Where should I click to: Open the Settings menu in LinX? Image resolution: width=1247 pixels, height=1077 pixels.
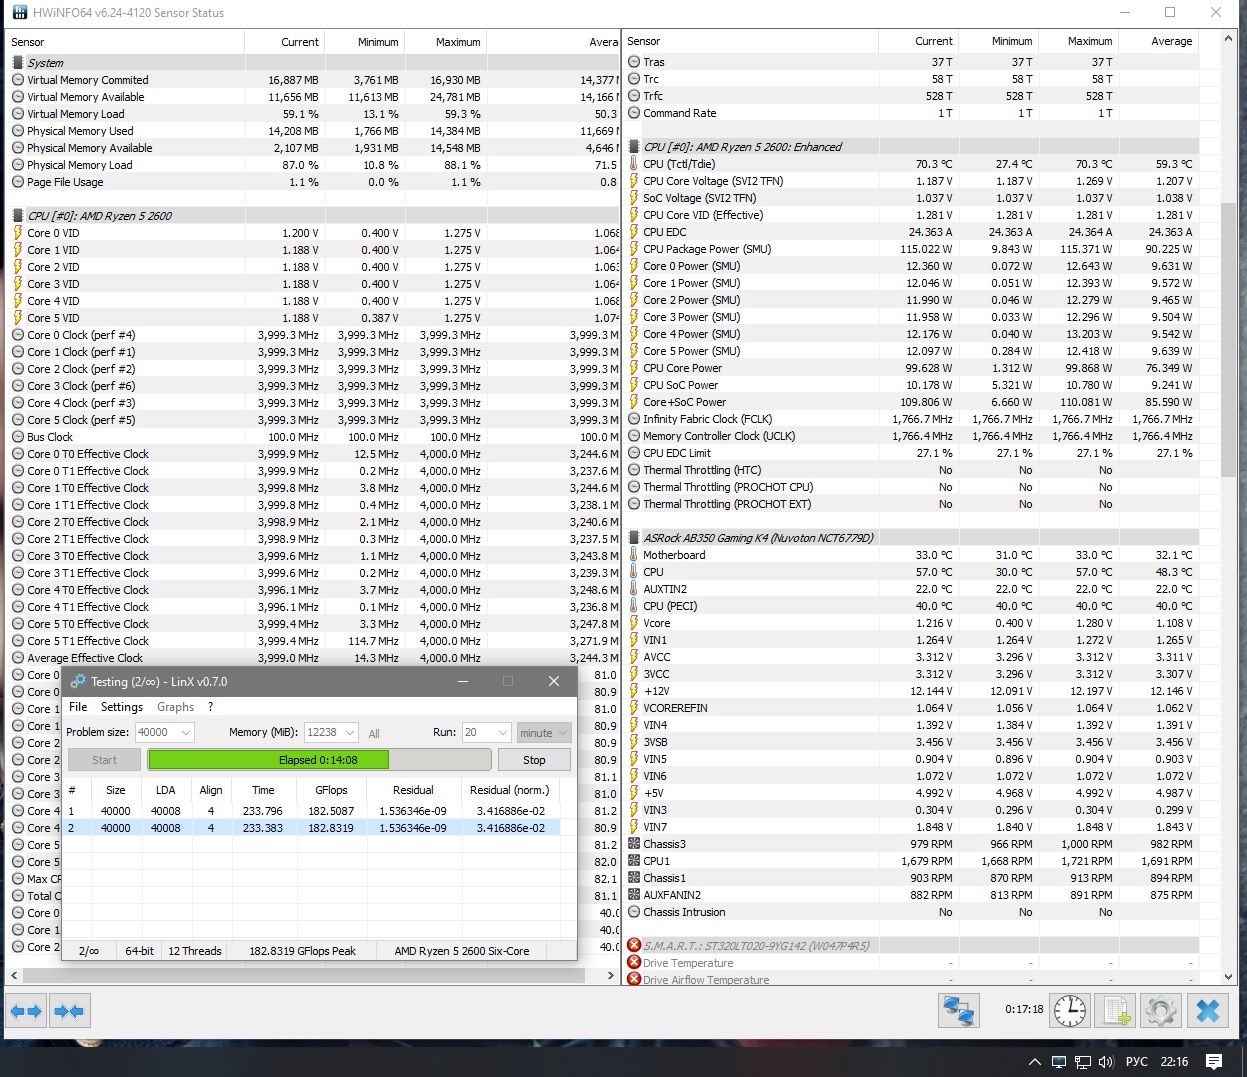coord(122,707)
